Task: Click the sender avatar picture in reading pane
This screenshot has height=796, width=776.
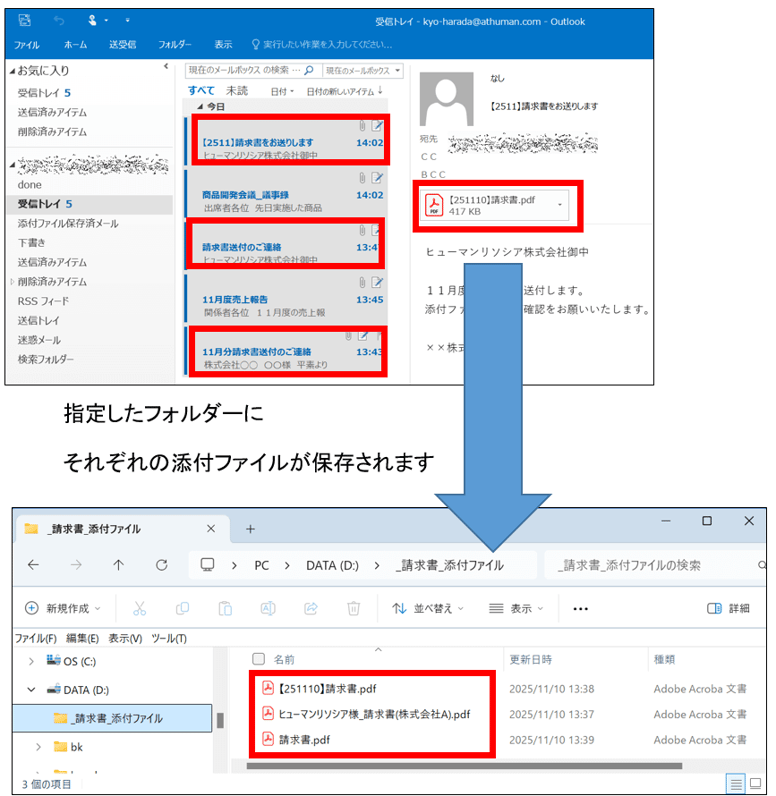Action: 447,98
